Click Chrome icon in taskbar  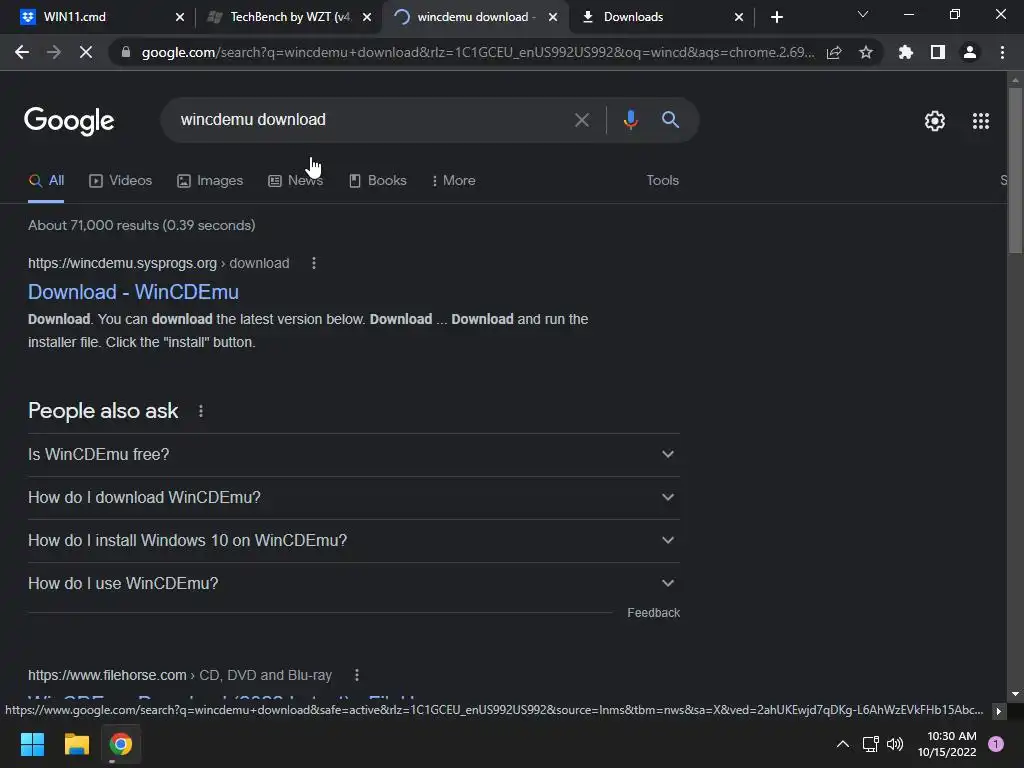tap(121, 744)
